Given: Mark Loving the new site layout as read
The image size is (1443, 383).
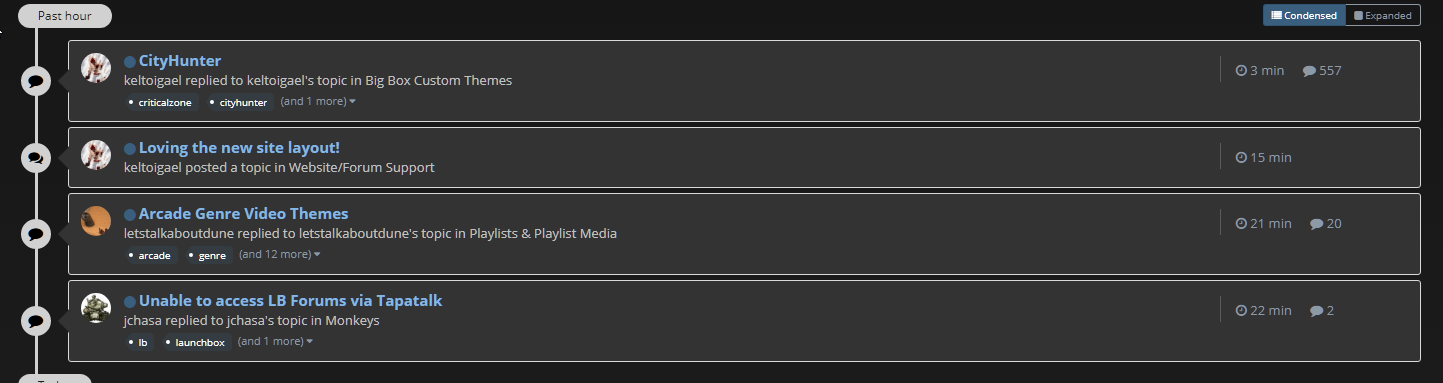Looking at the screenshot, I should tap(130, 149).
